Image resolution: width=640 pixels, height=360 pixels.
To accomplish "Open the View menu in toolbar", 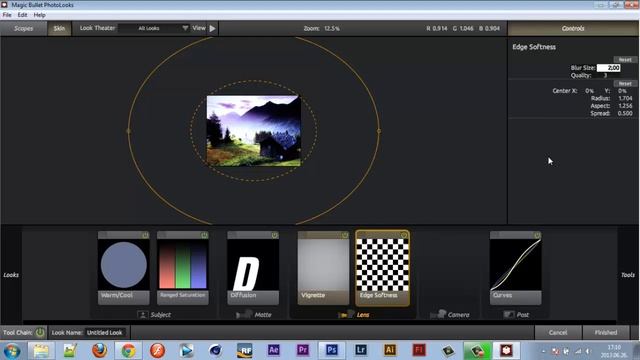I will click(x=199, y=28).
